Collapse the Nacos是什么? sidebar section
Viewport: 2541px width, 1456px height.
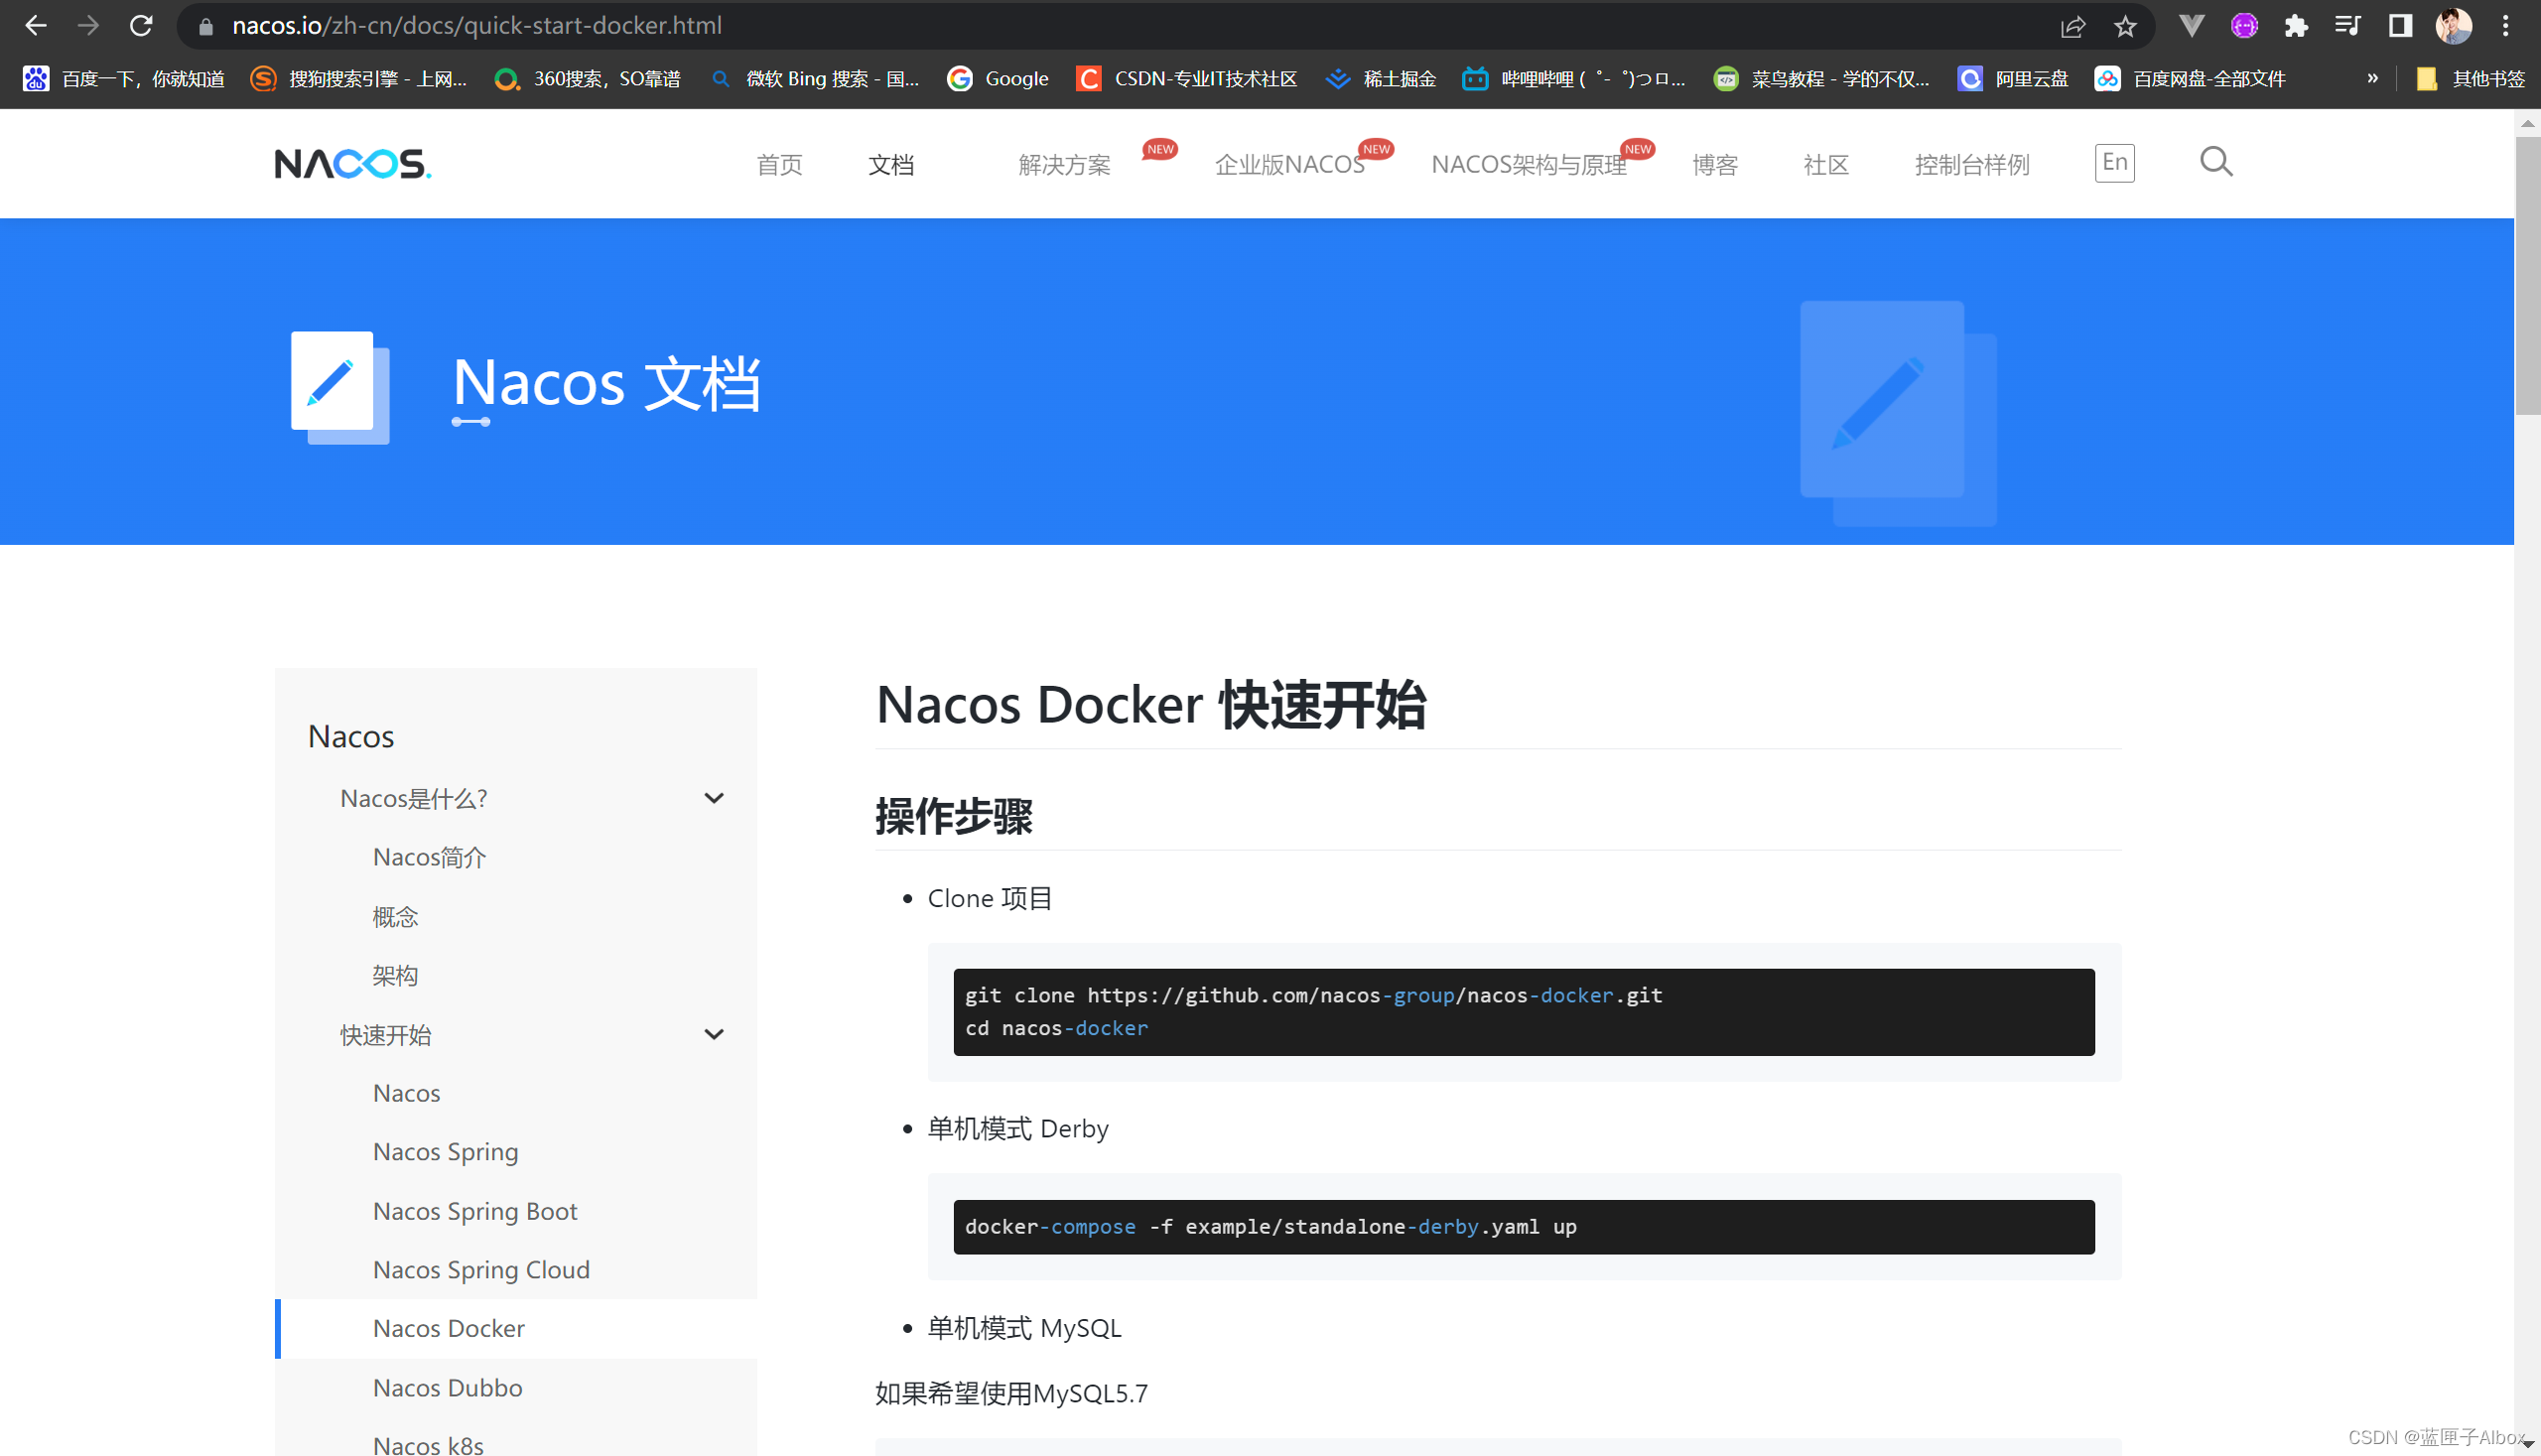pyautogui.click(x=714, y=798)
